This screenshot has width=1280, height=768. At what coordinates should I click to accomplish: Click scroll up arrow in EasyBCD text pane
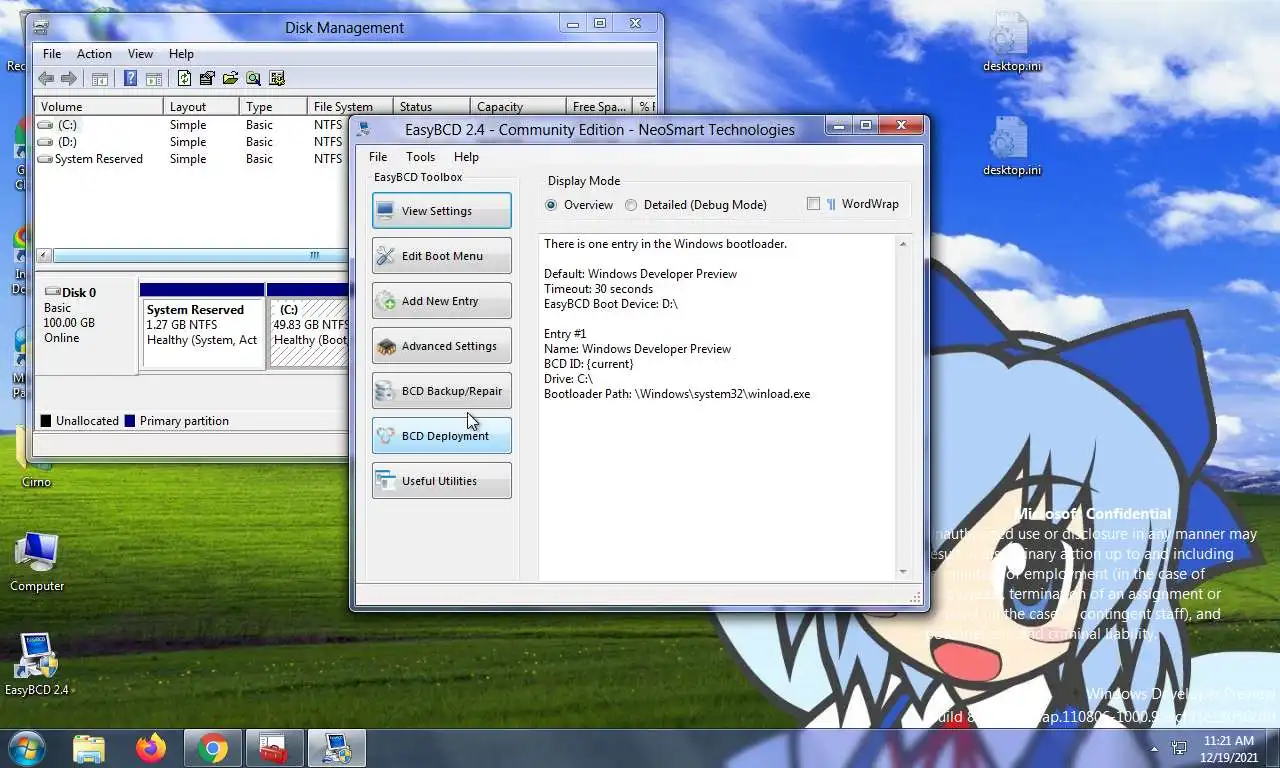[903, 244]
